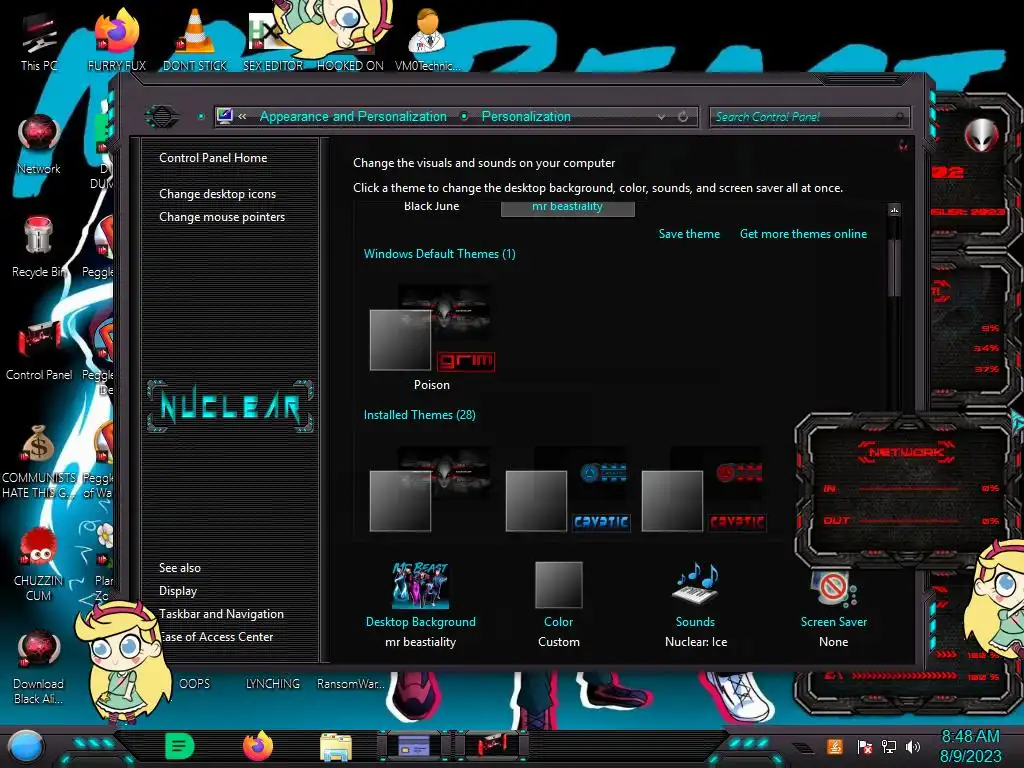Open Sounds Nuclear: Ice settings
The image size is (1024, 768).
click(696, 604)
